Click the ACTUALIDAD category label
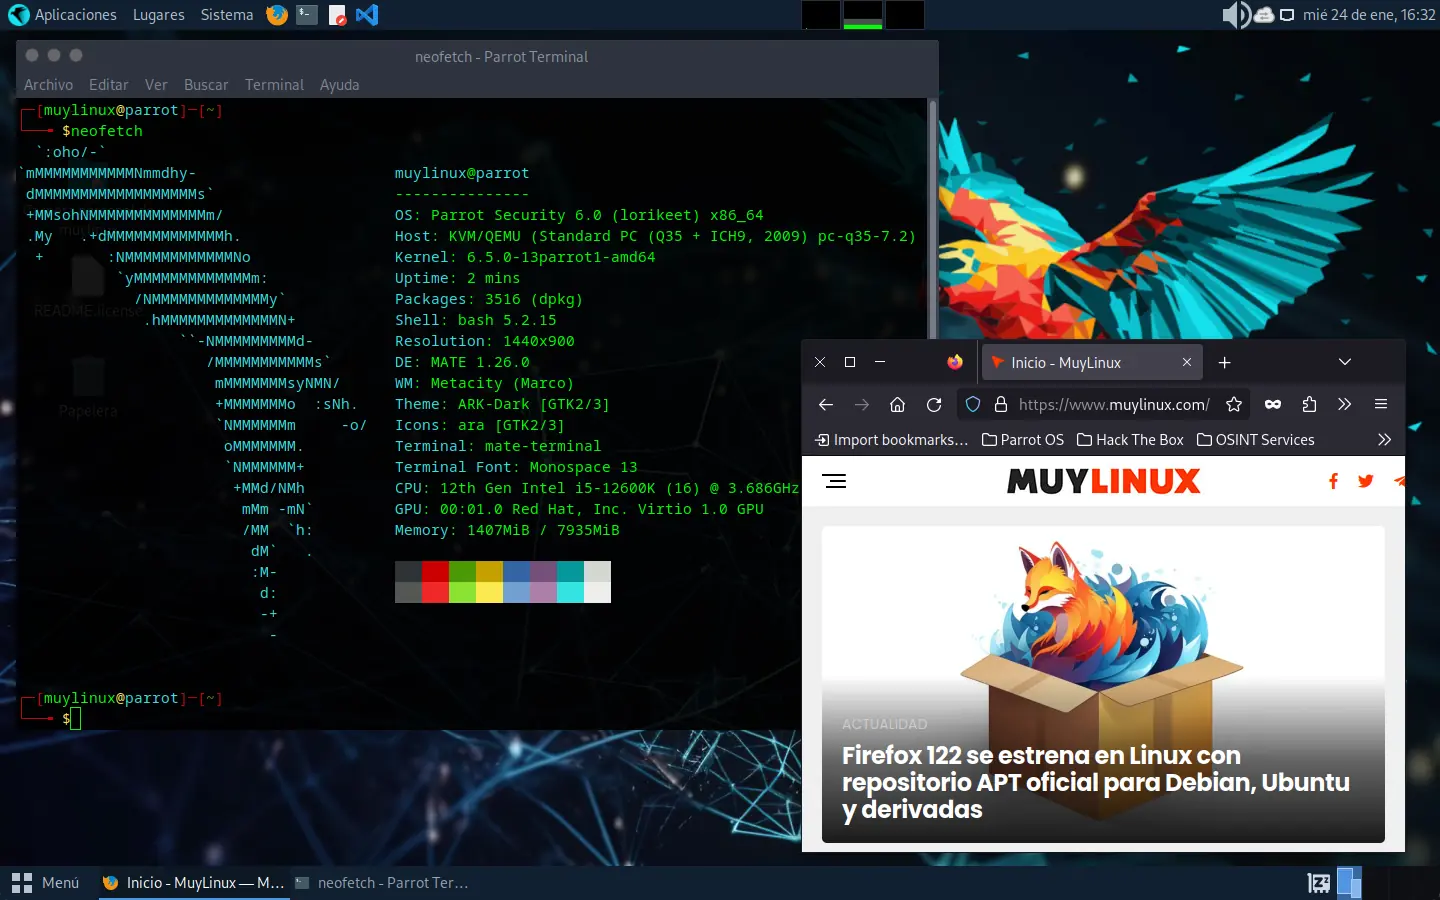Image resolution: width=1440 pixels, height=900 pixels. [x=884, y=724]
